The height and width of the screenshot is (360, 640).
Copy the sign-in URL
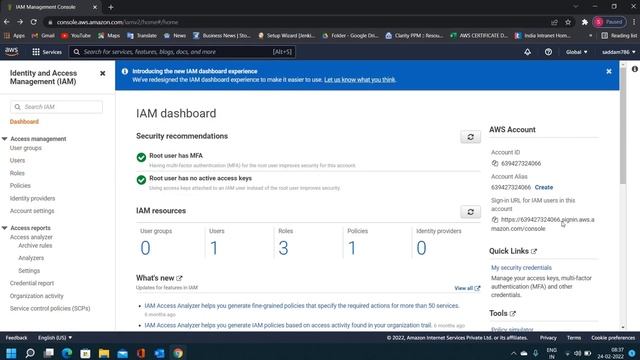tap(495, 220)
